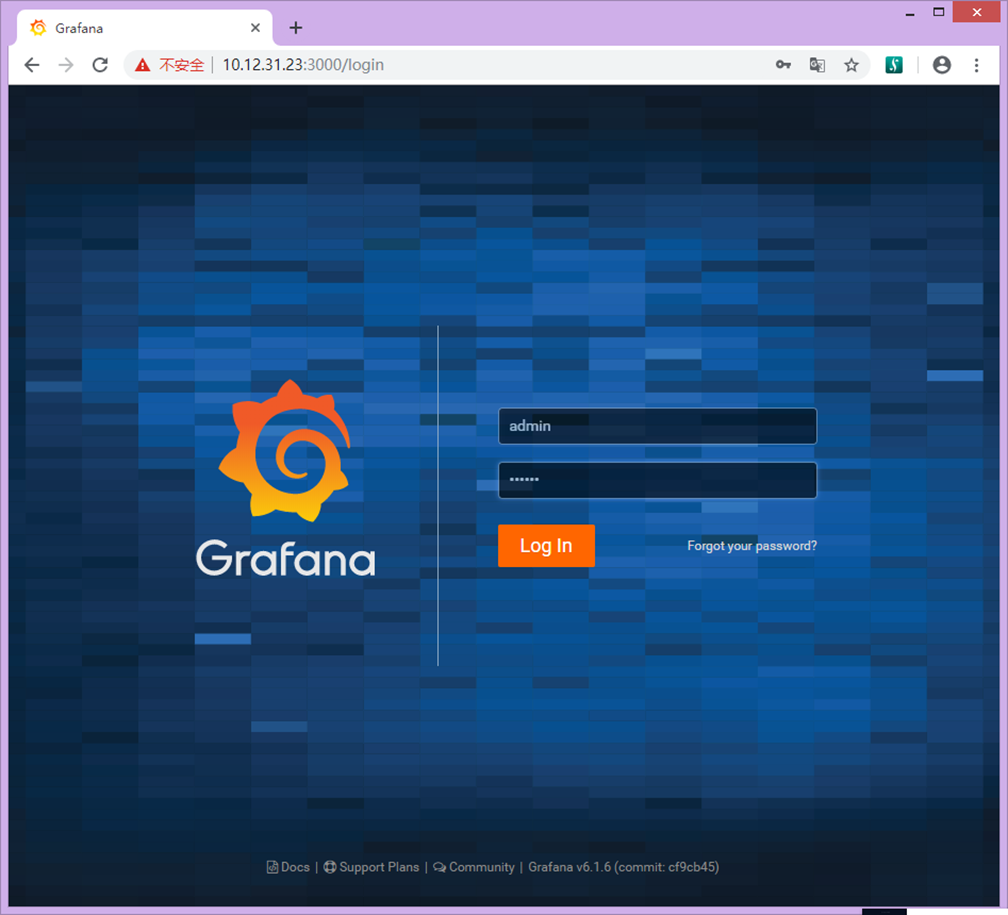Select the Grafana browser tab
Viewport: 1008px width, 915px height.
pos(147,28)
